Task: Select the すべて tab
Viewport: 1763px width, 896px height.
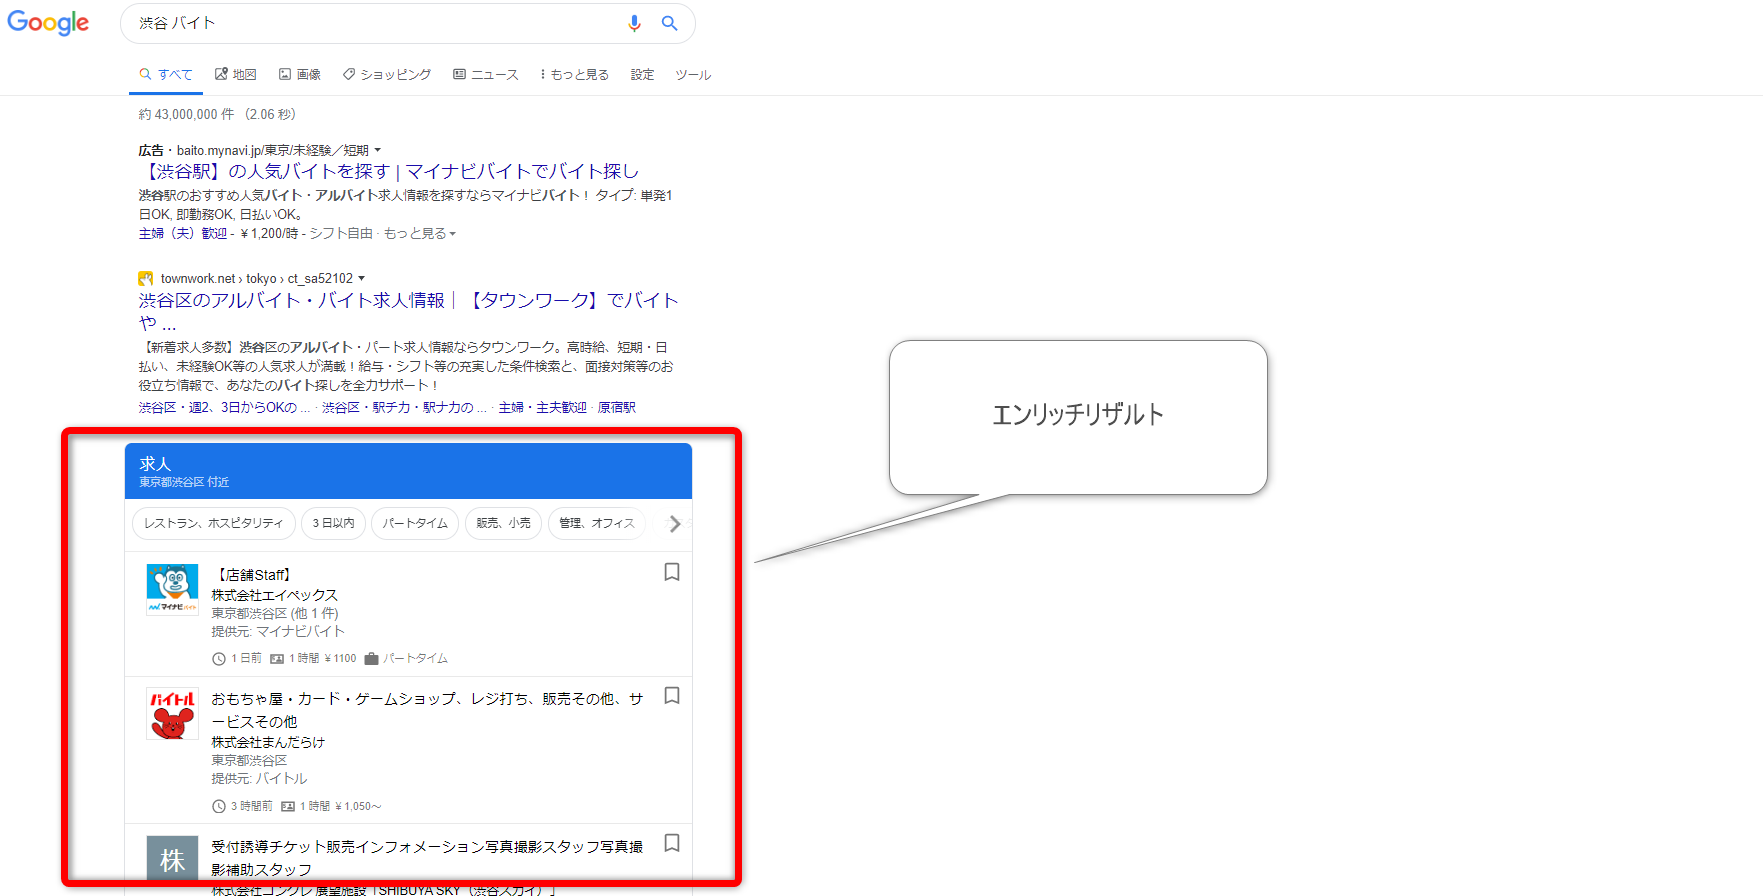Action: click(166, 75)
